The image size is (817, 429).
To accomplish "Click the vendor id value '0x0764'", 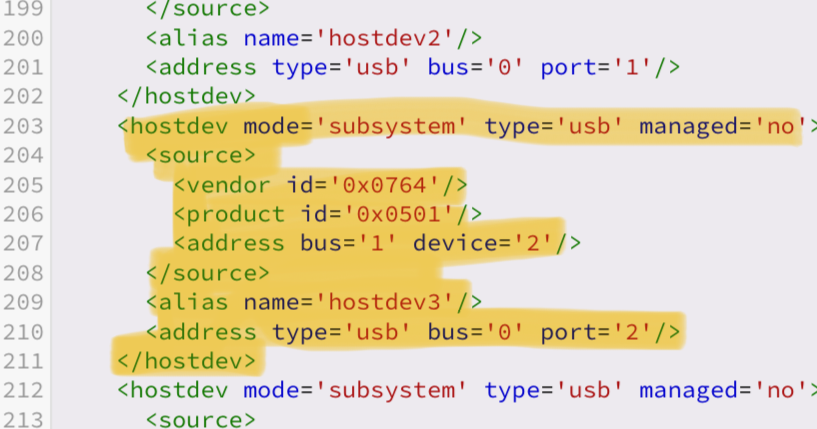I will (x=385, y=185).
